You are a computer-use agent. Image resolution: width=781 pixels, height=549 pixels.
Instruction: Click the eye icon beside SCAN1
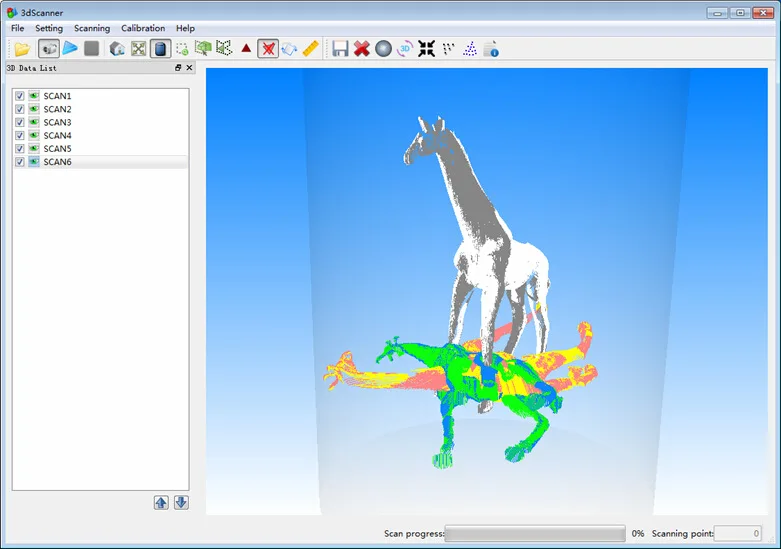34,96
